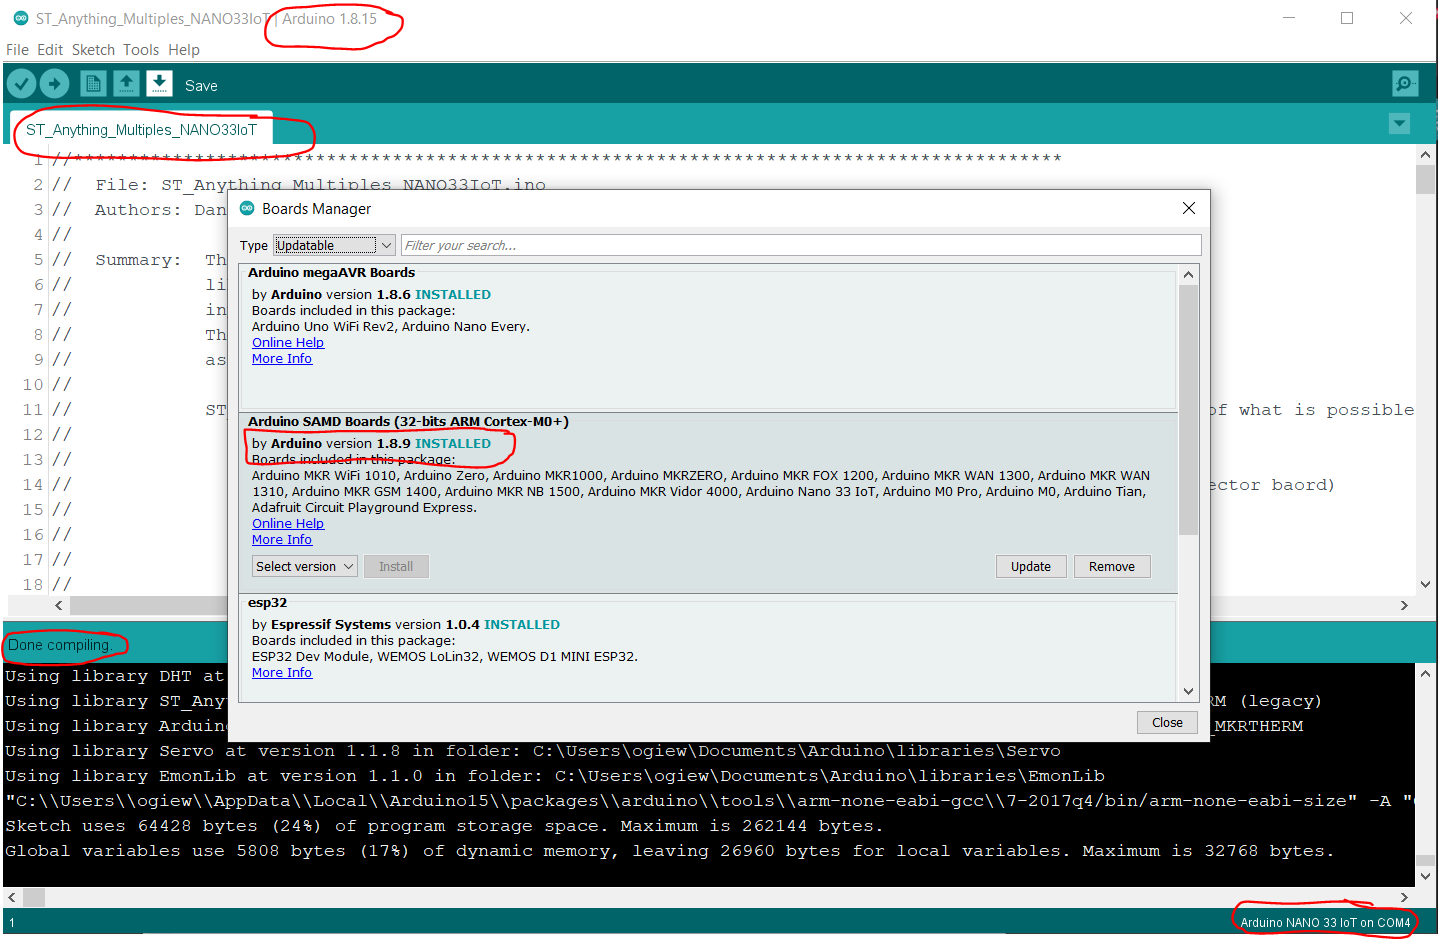Open More Info link for SAMD Boards

[x=282, y=540]
